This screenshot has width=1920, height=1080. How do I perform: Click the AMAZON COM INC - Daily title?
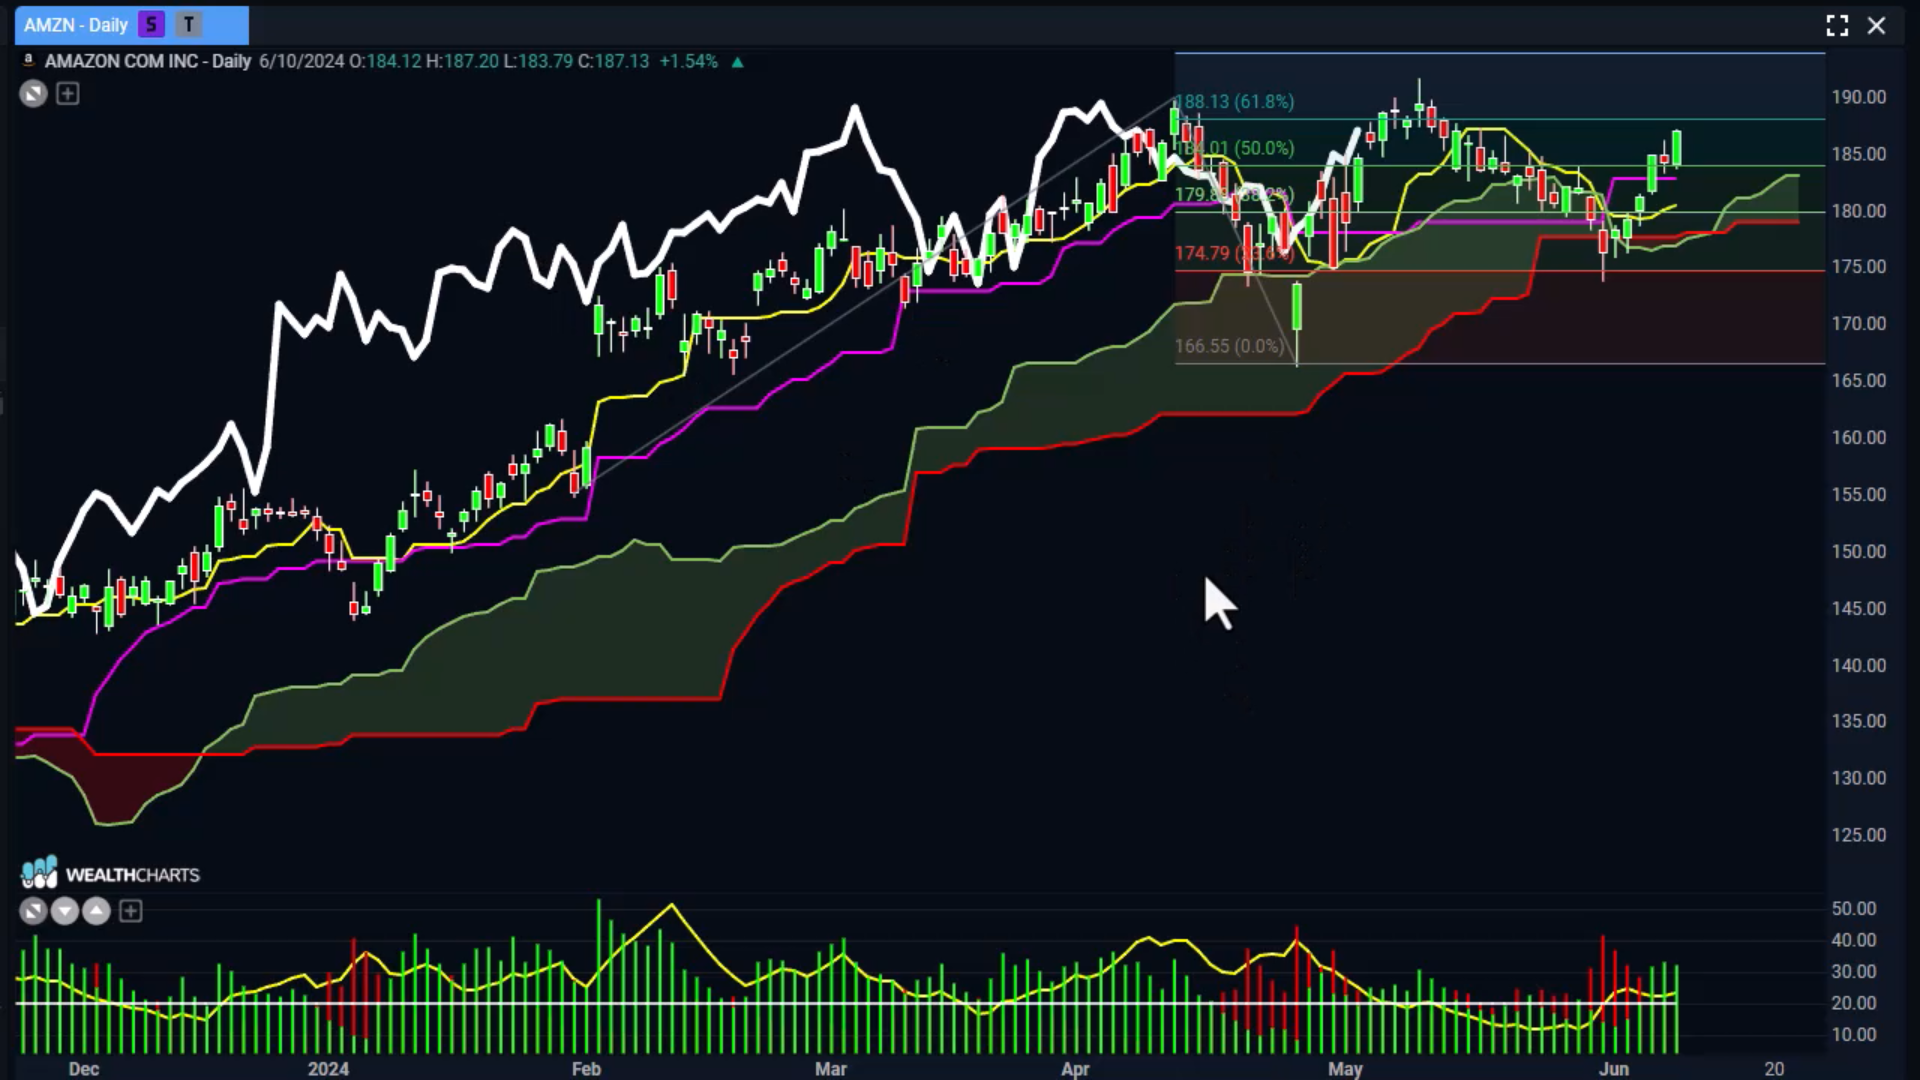coord(147,61)
